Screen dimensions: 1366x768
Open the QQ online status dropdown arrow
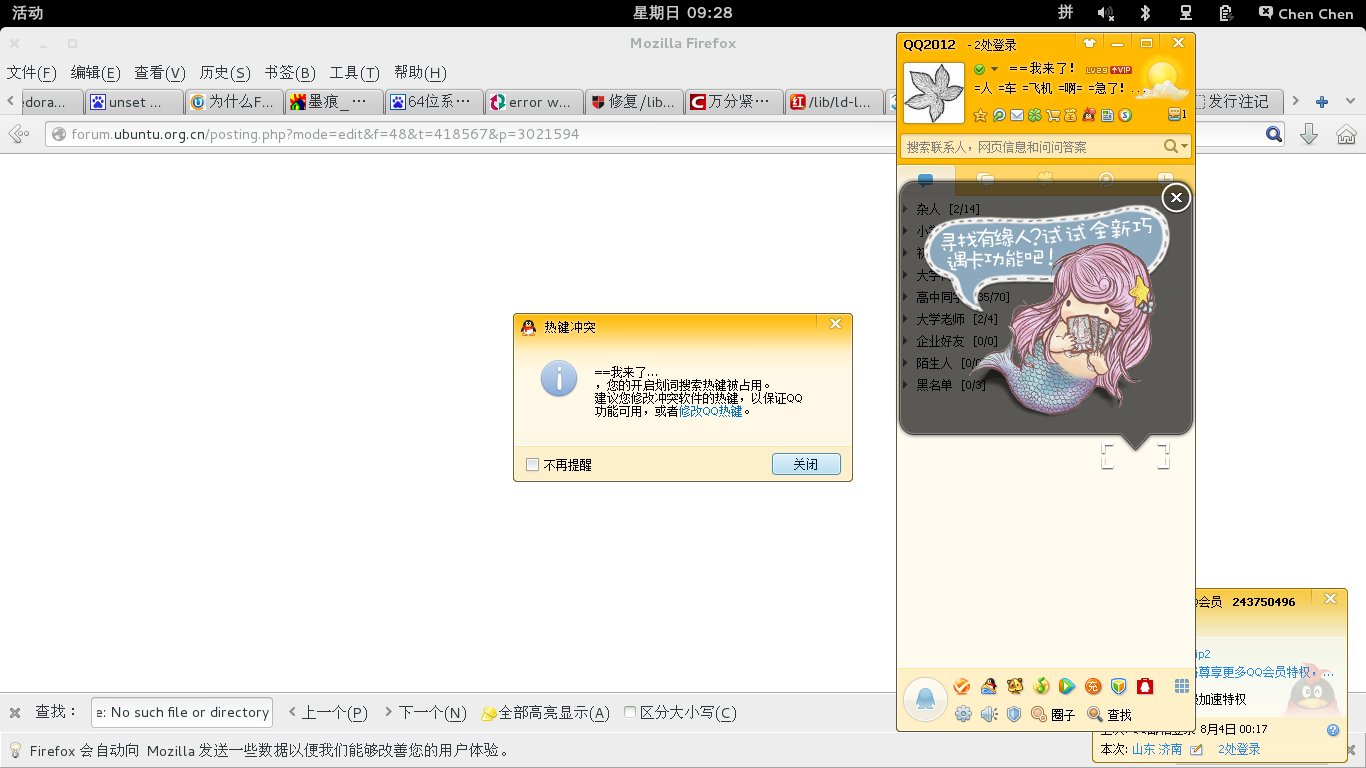click(994, 69)
